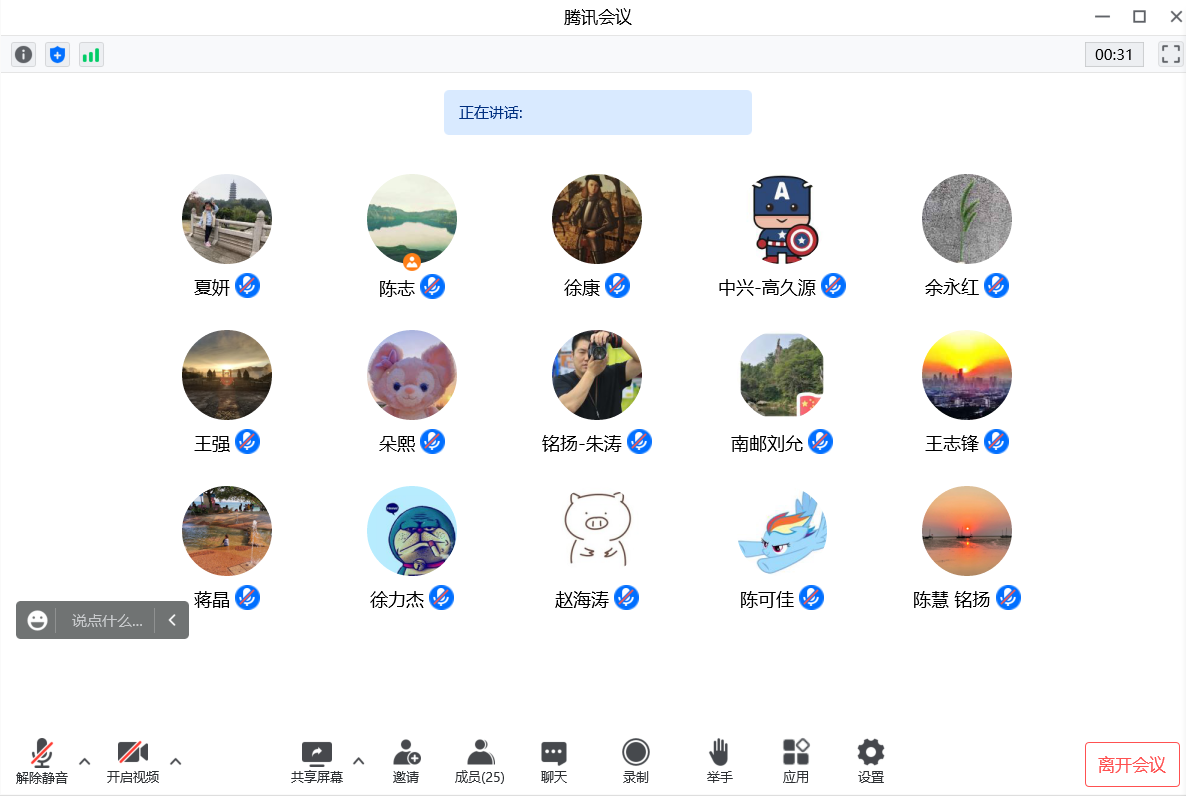Expand the share screen options arrow
The width and height of the screenshot is (1186, 796).
[x=359, y=761]
